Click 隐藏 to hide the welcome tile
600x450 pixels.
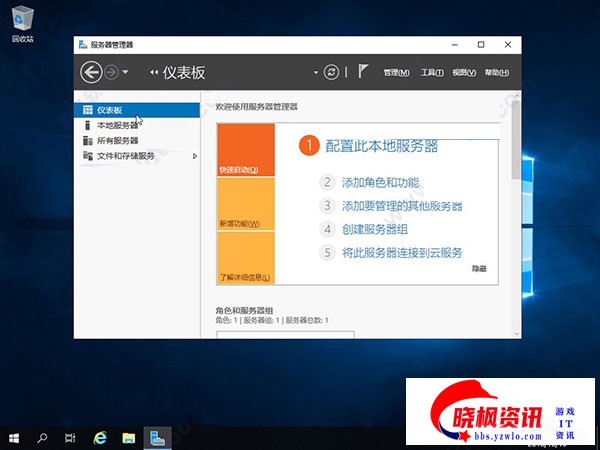tap(479, 269)
